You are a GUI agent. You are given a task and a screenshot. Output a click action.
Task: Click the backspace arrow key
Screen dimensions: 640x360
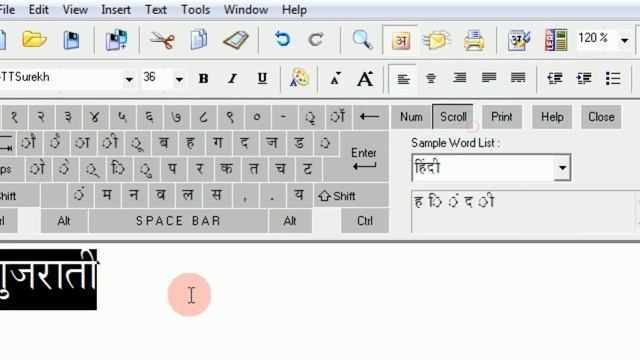pyautogui.click(x=370, y=117)
